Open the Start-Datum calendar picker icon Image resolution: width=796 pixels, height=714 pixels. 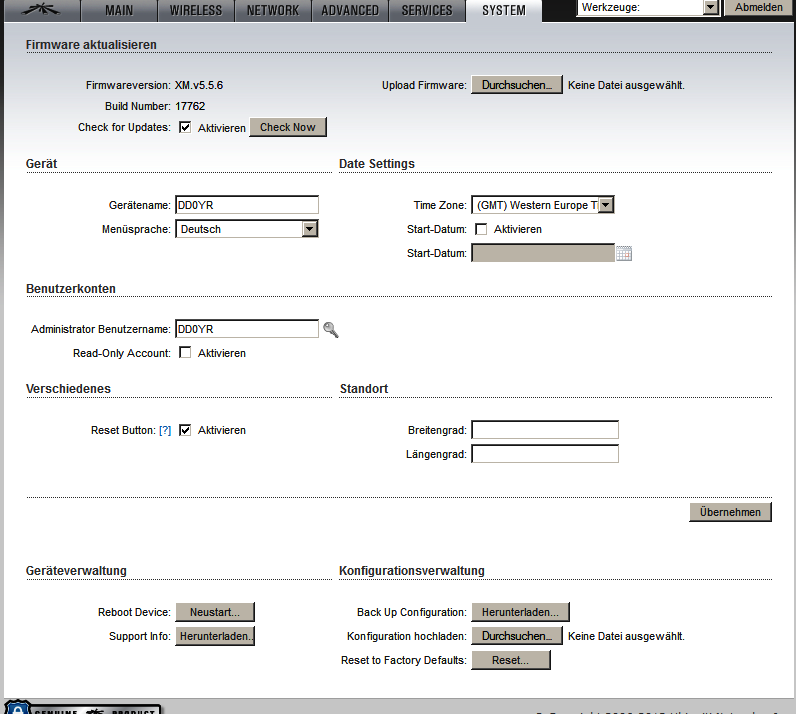click(624, 254)
